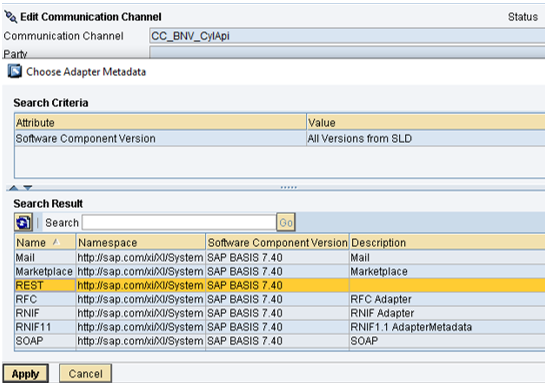545x385 pixels.
Task: Click the Go search button
Action: [286, 222]
